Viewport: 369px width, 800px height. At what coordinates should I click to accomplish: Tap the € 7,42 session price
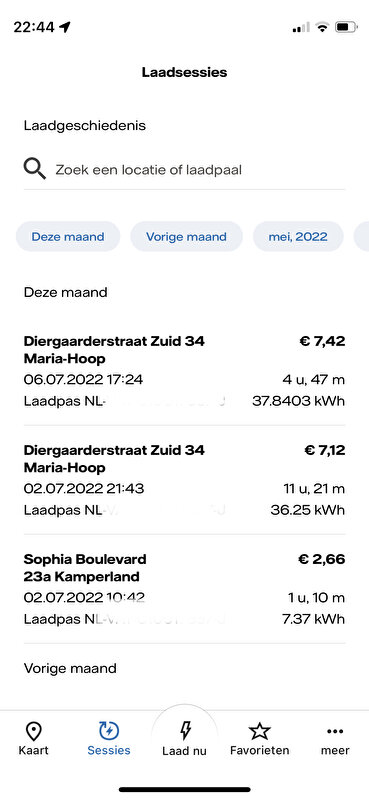[322, 341]
